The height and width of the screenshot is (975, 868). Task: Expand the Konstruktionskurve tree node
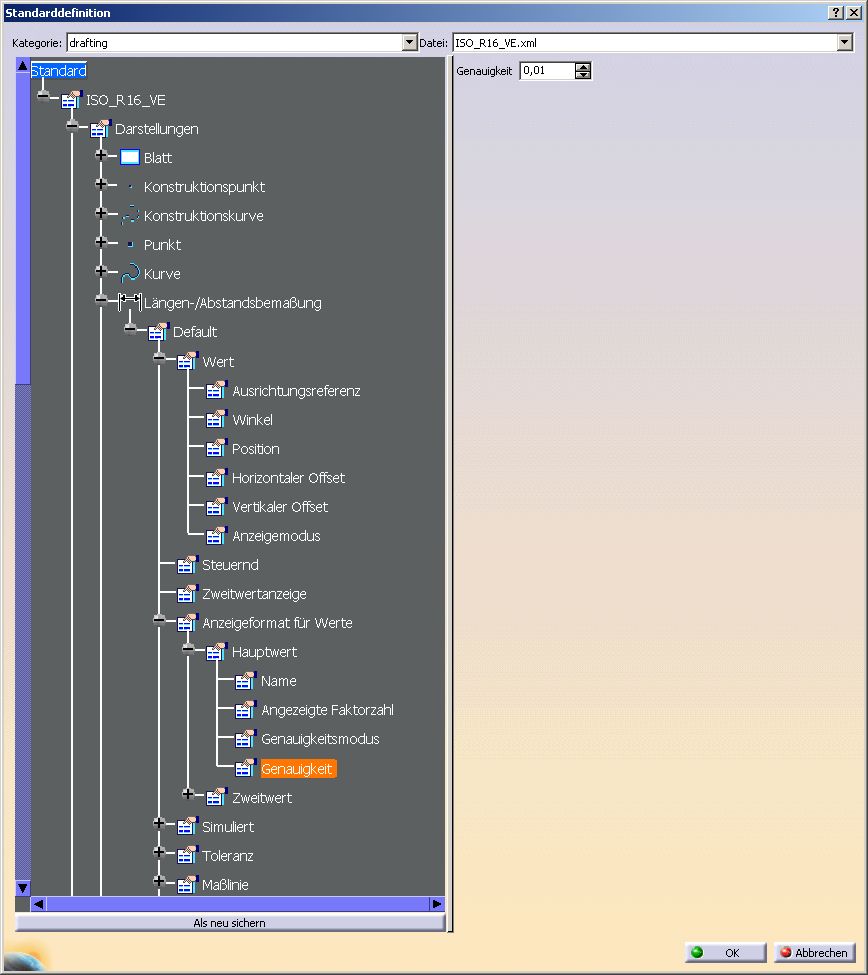(x=101, y=213)
